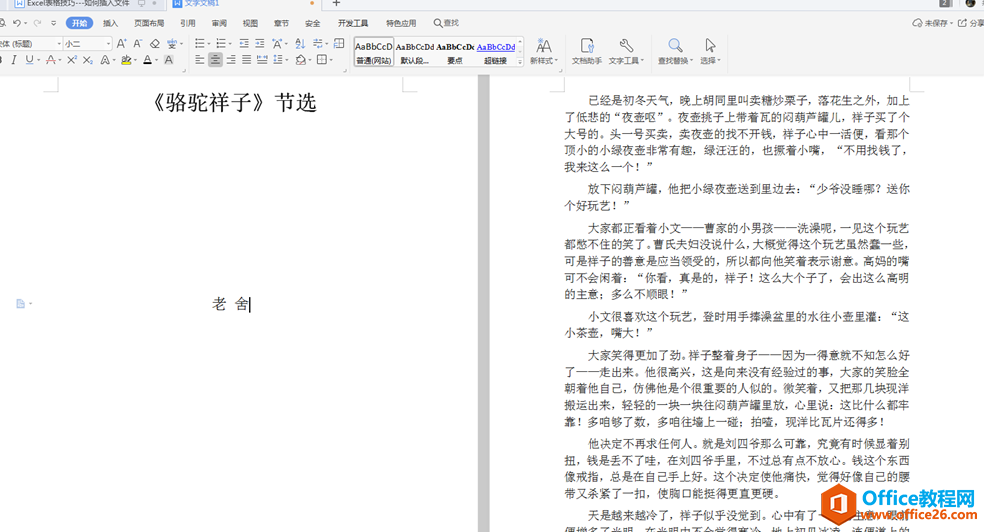
Task: Click the distributed alignment icon
Action: pyautogui.click(x=262, y=60)
